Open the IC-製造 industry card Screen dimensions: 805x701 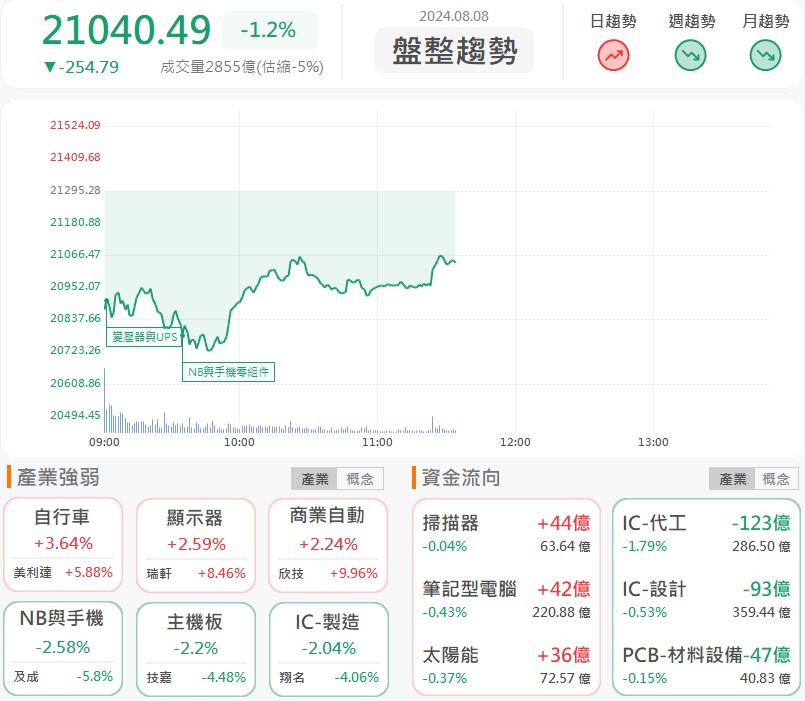[328, 649]
